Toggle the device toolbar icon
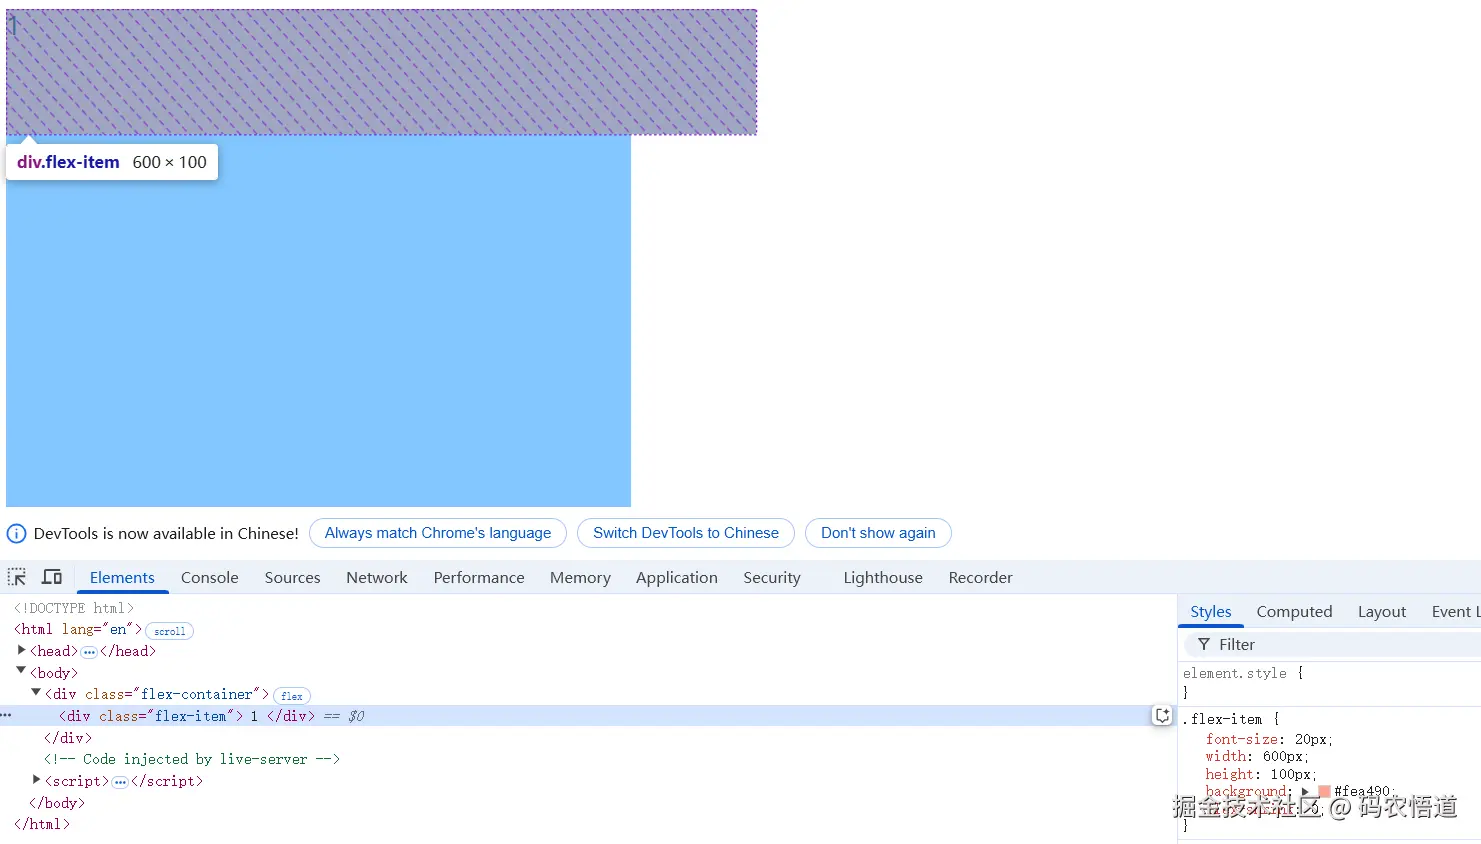The image size is (1481, 844). point(52,577)
